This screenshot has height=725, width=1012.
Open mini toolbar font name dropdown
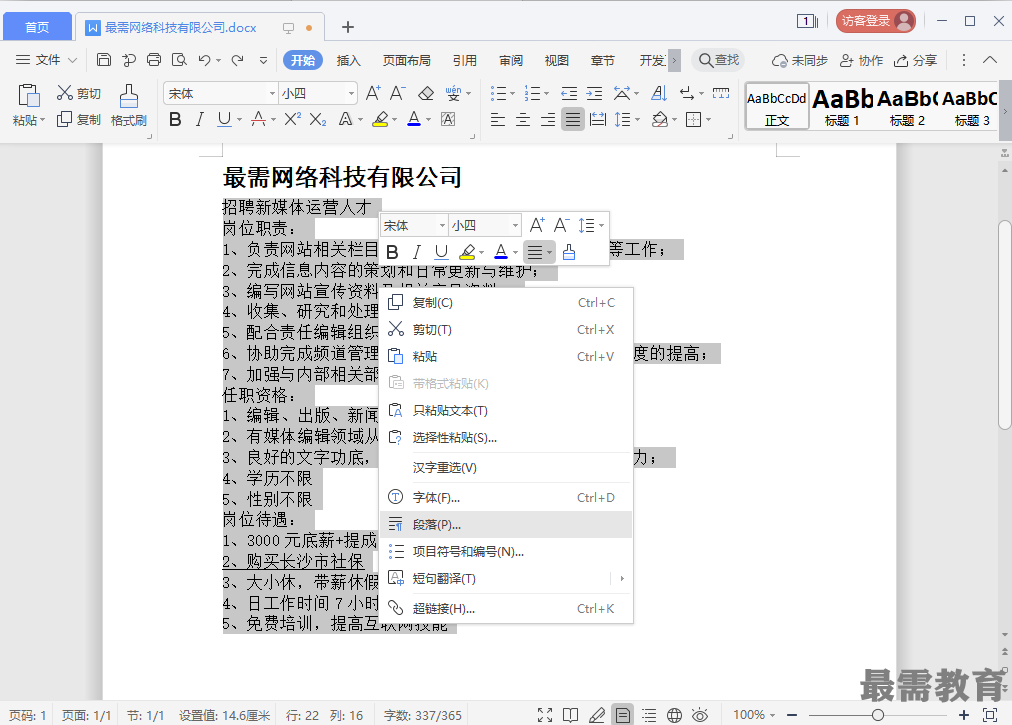(442, 225)
